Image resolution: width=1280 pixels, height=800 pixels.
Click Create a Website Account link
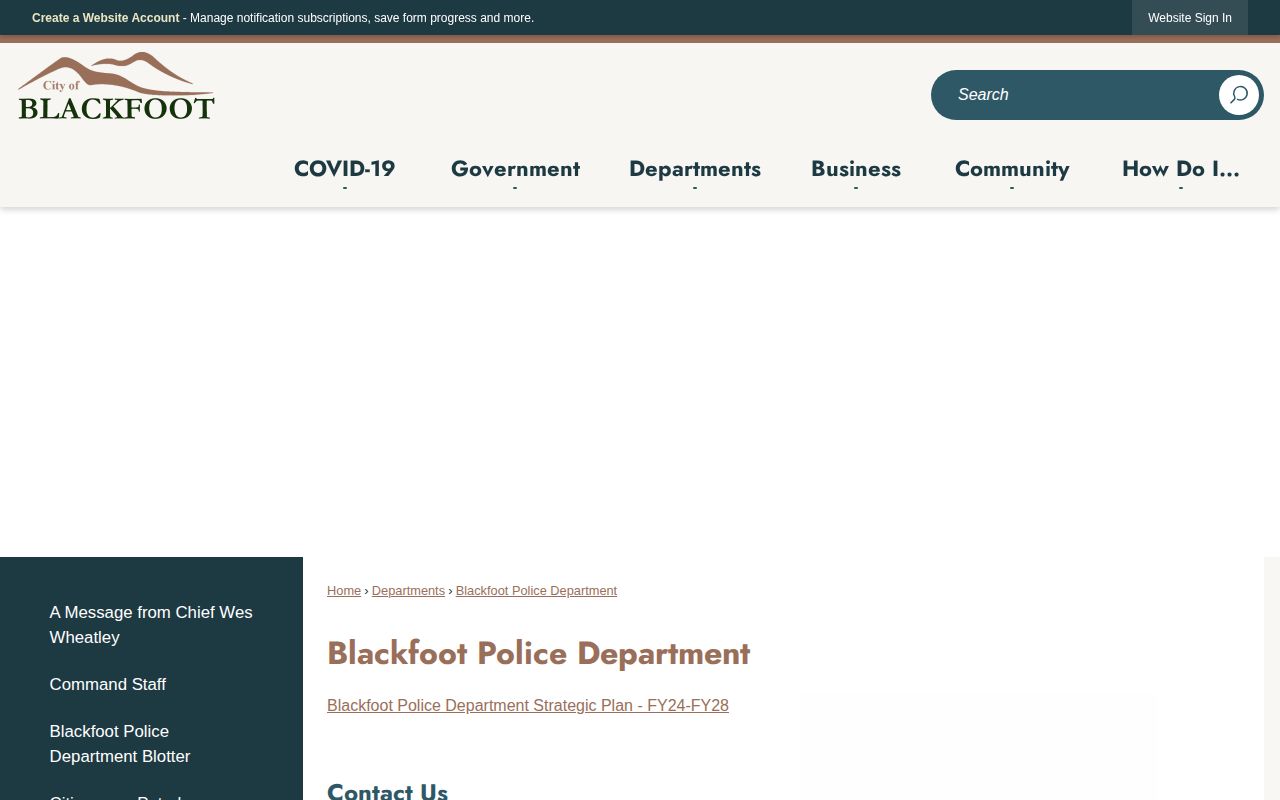click(x=106, y=18)
